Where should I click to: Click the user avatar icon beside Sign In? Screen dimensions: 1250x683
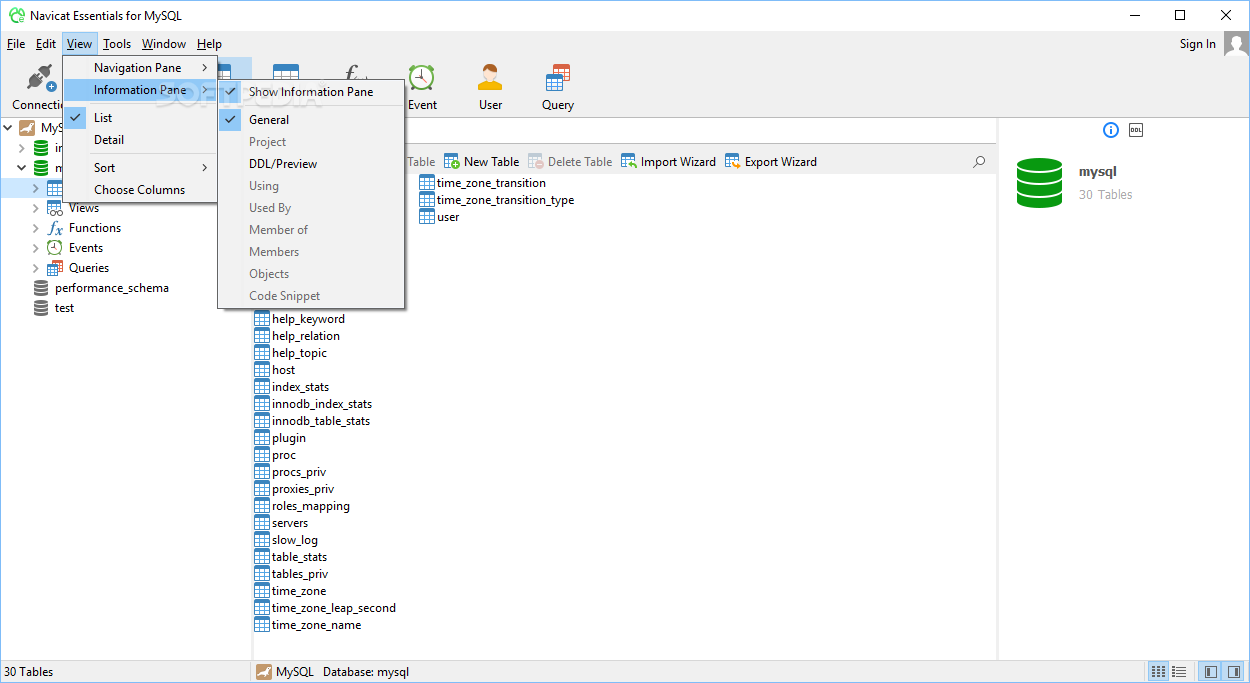[x=1236, y=44]
